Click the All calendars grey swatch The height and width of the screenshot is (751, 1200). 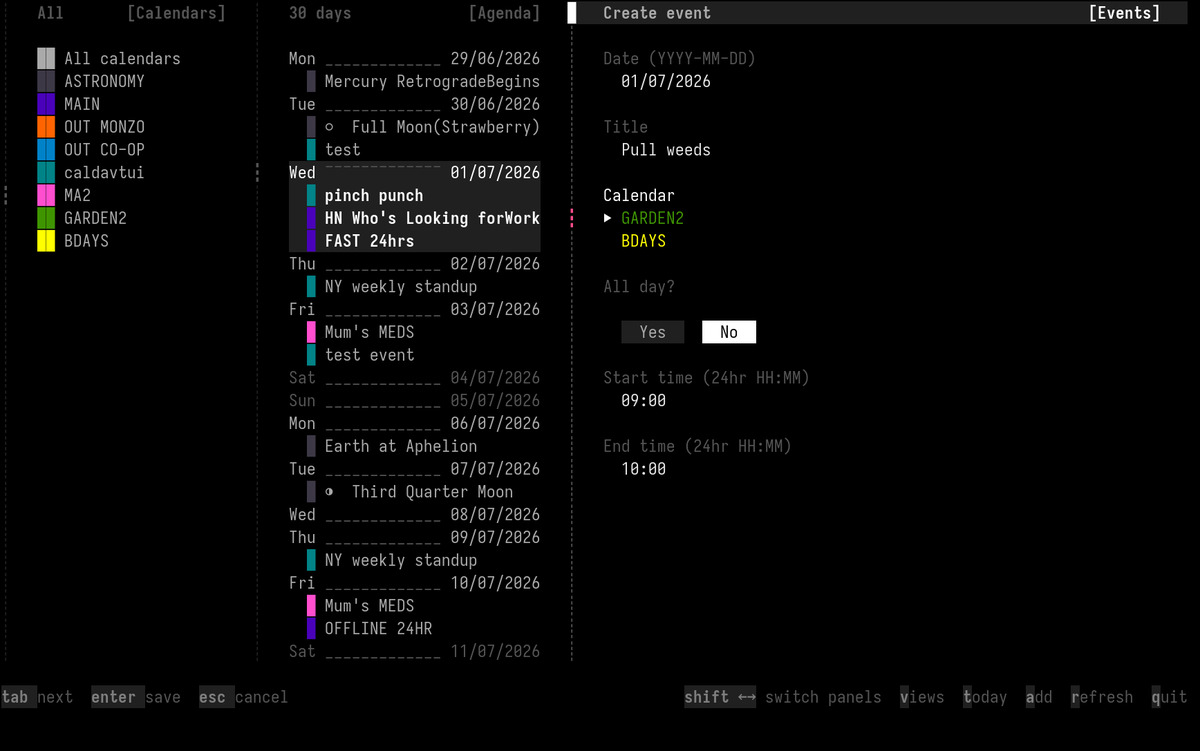coord(46,59)
